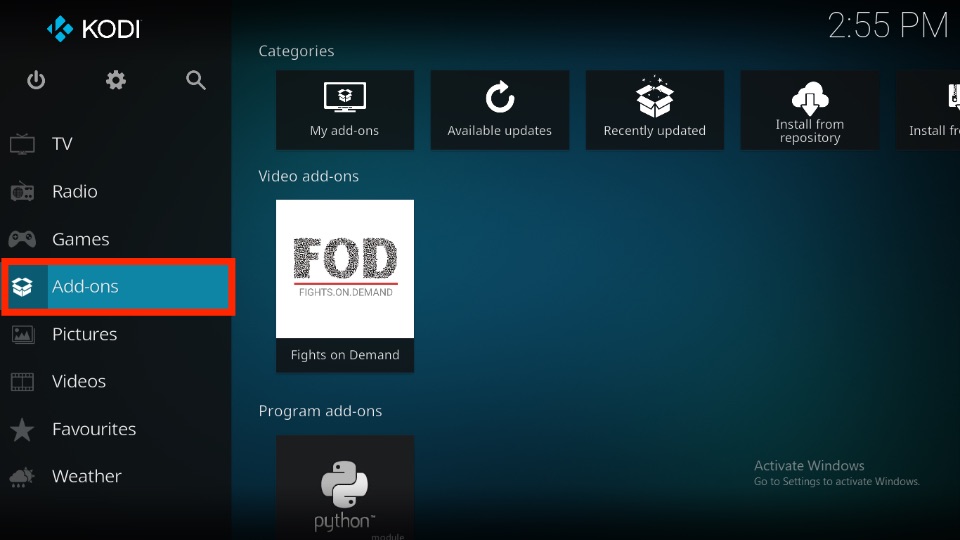
Task: Click the 'Program add-ons' heading text
Action: [x=320, y=411]
